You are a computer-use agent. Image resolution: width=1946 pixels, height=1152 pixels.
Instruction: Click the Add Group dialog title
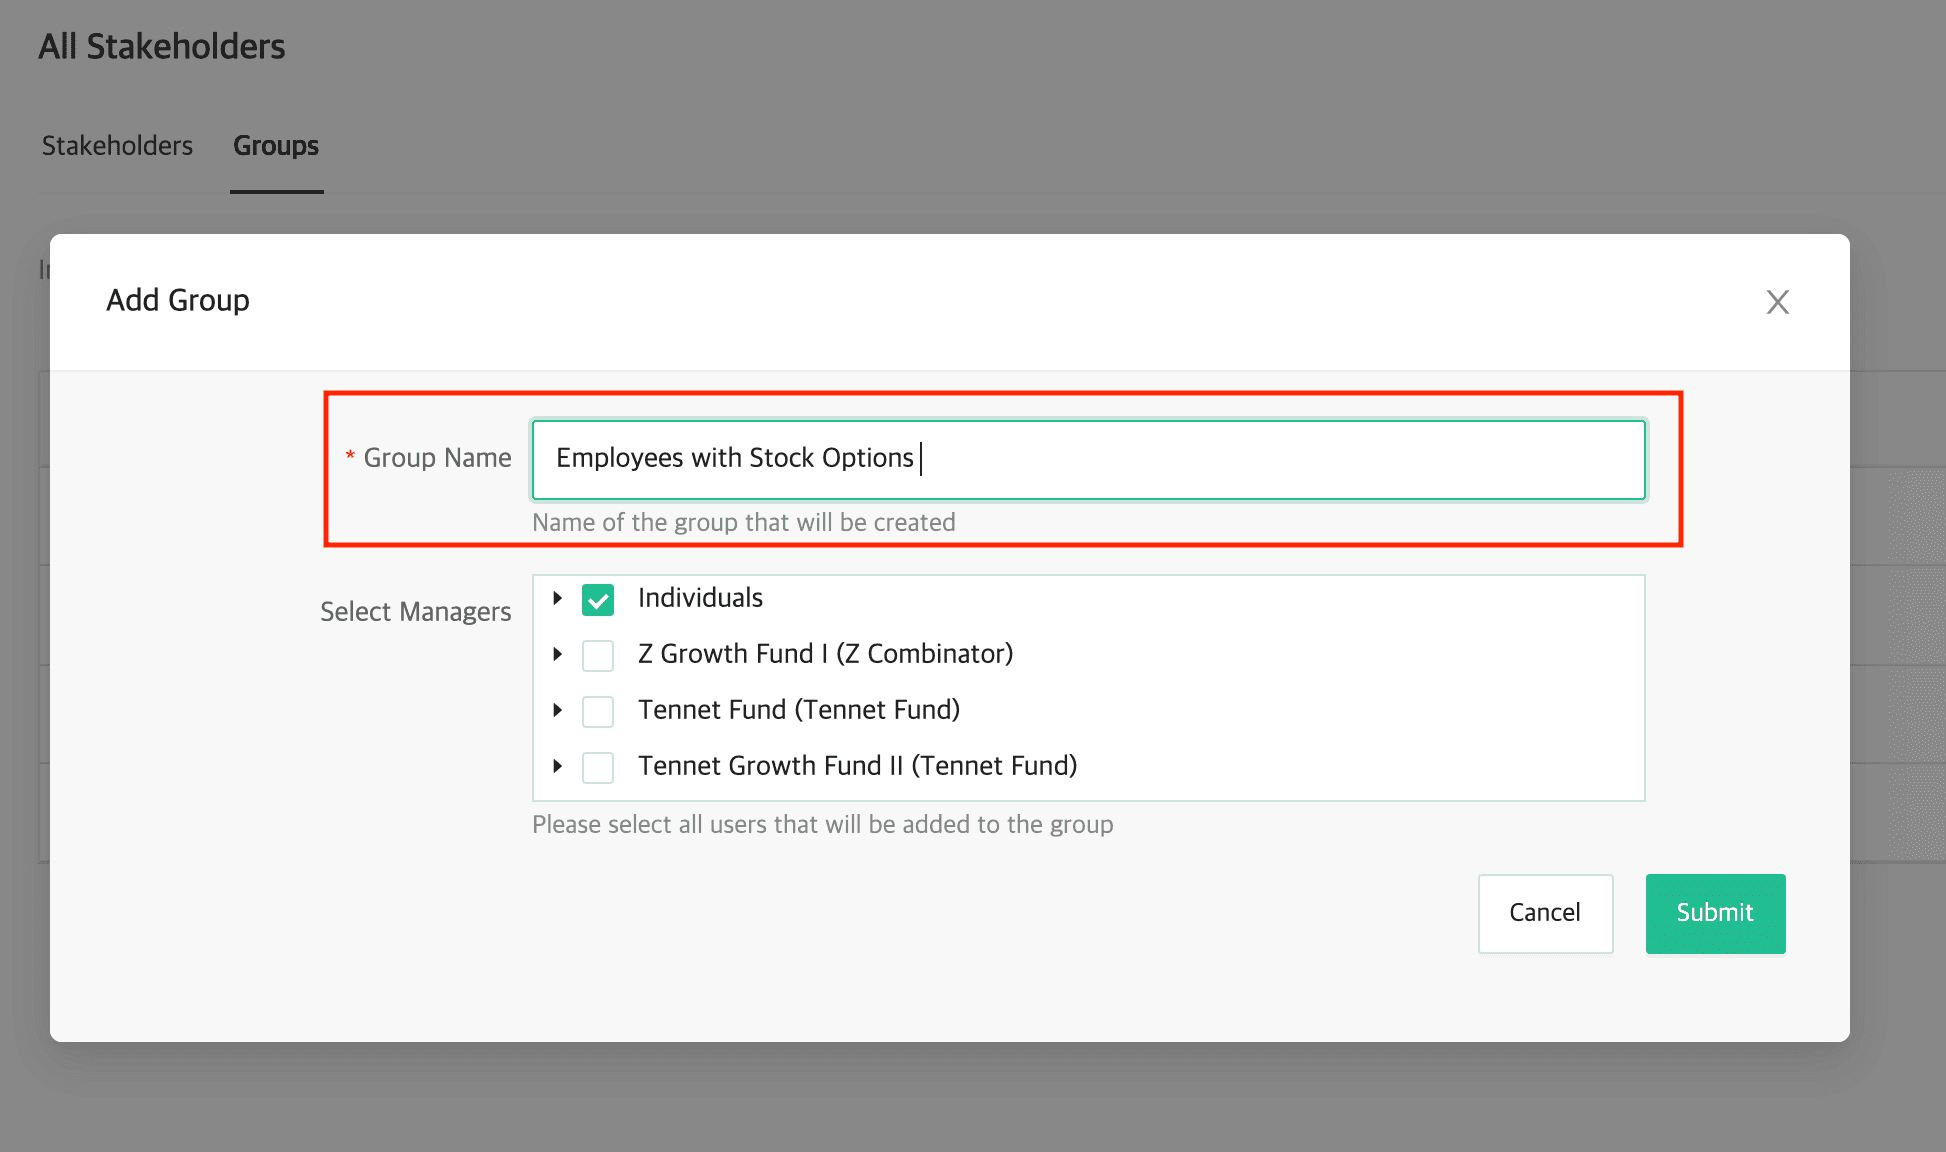point(178,300)
